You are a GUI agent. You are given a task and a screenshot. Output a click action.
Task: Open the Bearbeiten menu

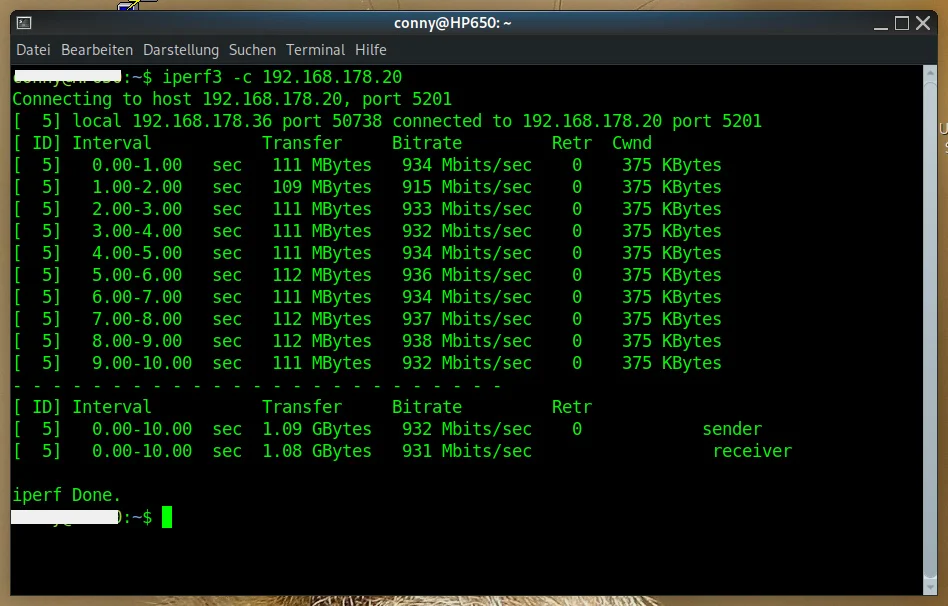click(x=97, y=50)
